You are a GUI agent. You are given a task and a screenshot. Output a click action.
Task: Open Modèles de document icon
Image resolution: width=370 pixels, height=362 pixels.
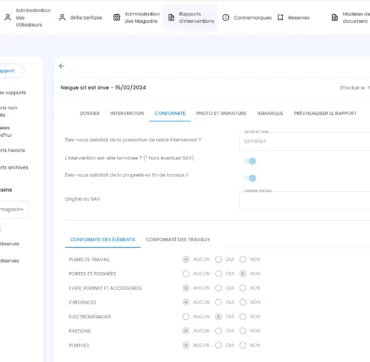pos(335,18)
